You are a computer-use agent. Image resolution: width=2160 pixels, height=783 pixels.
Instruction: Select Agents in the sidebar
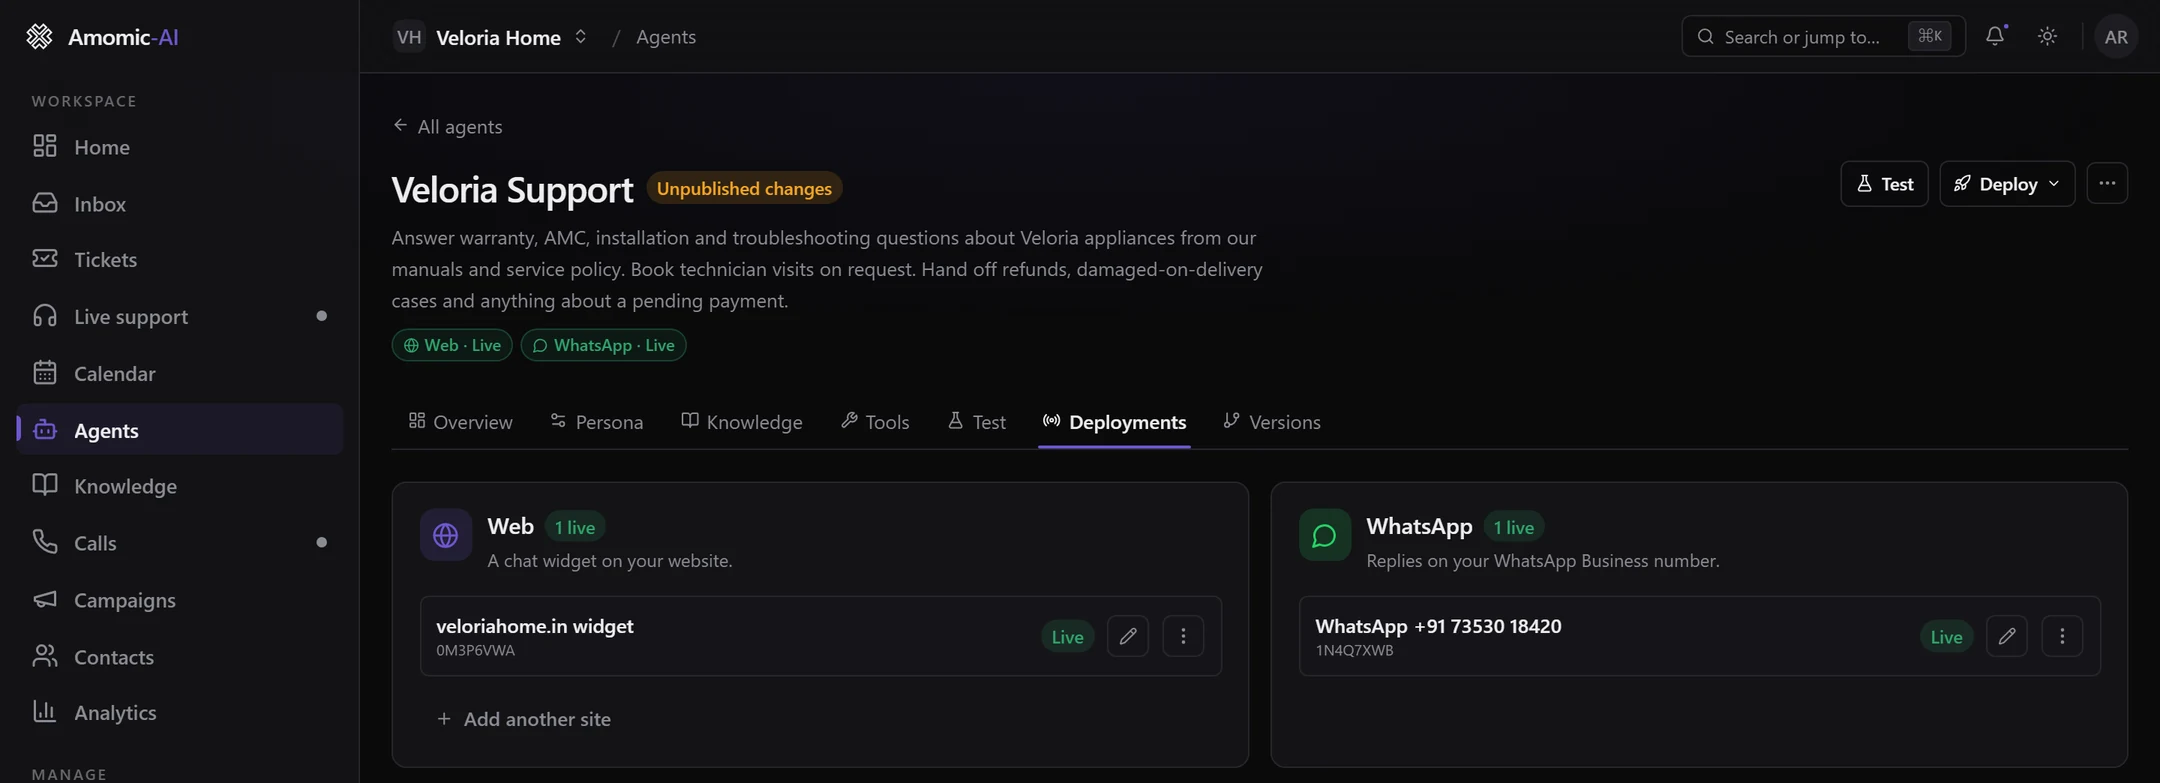point(180,430)
